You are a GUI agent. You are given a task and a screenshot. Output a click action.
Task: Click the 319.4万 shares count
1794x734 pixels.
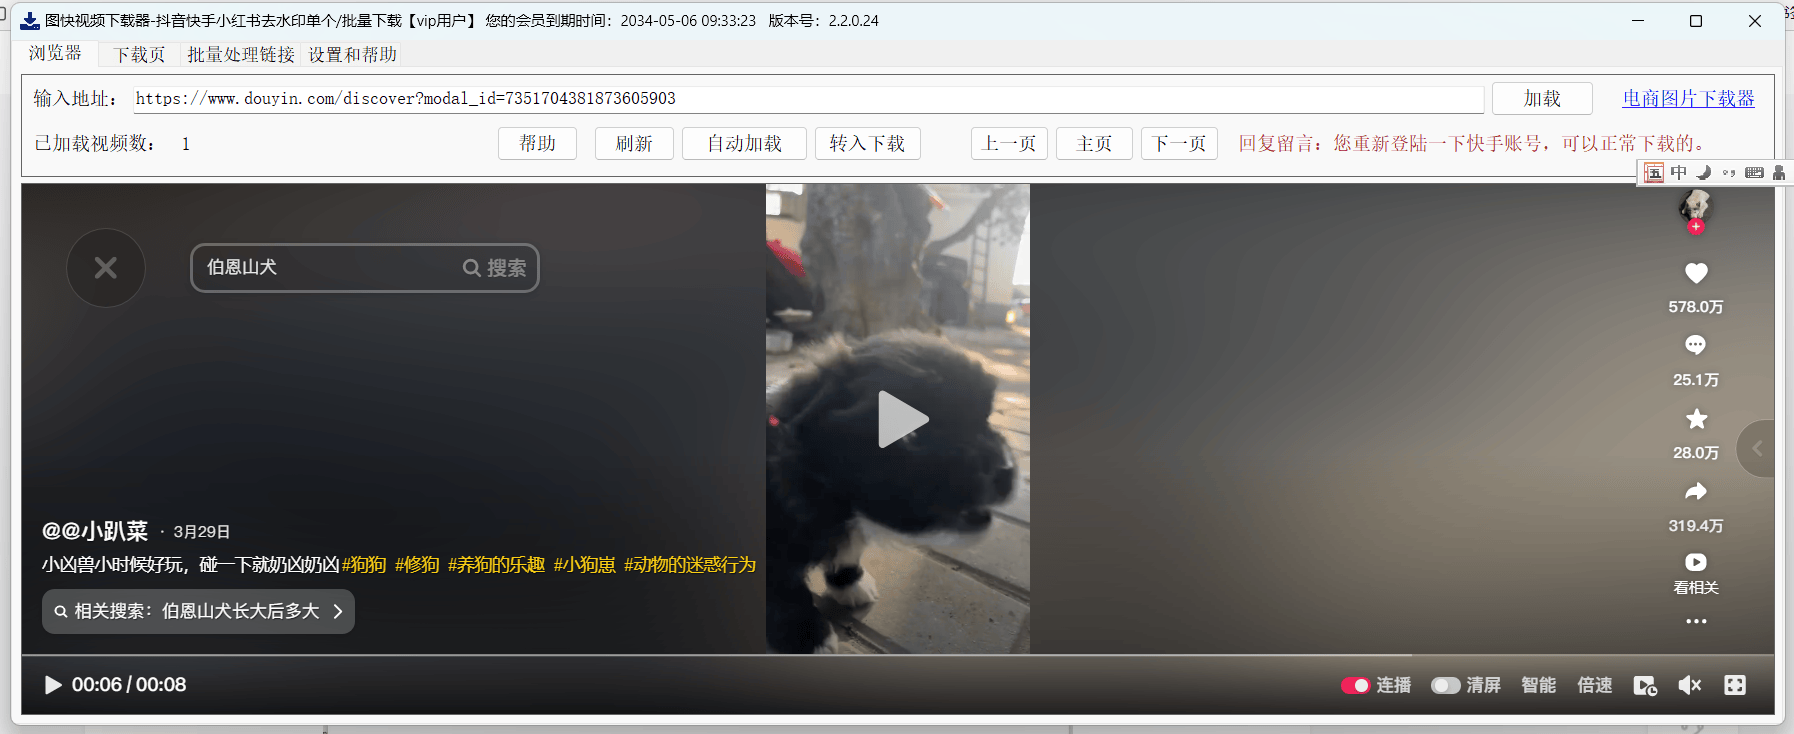tap(1696, 526)
